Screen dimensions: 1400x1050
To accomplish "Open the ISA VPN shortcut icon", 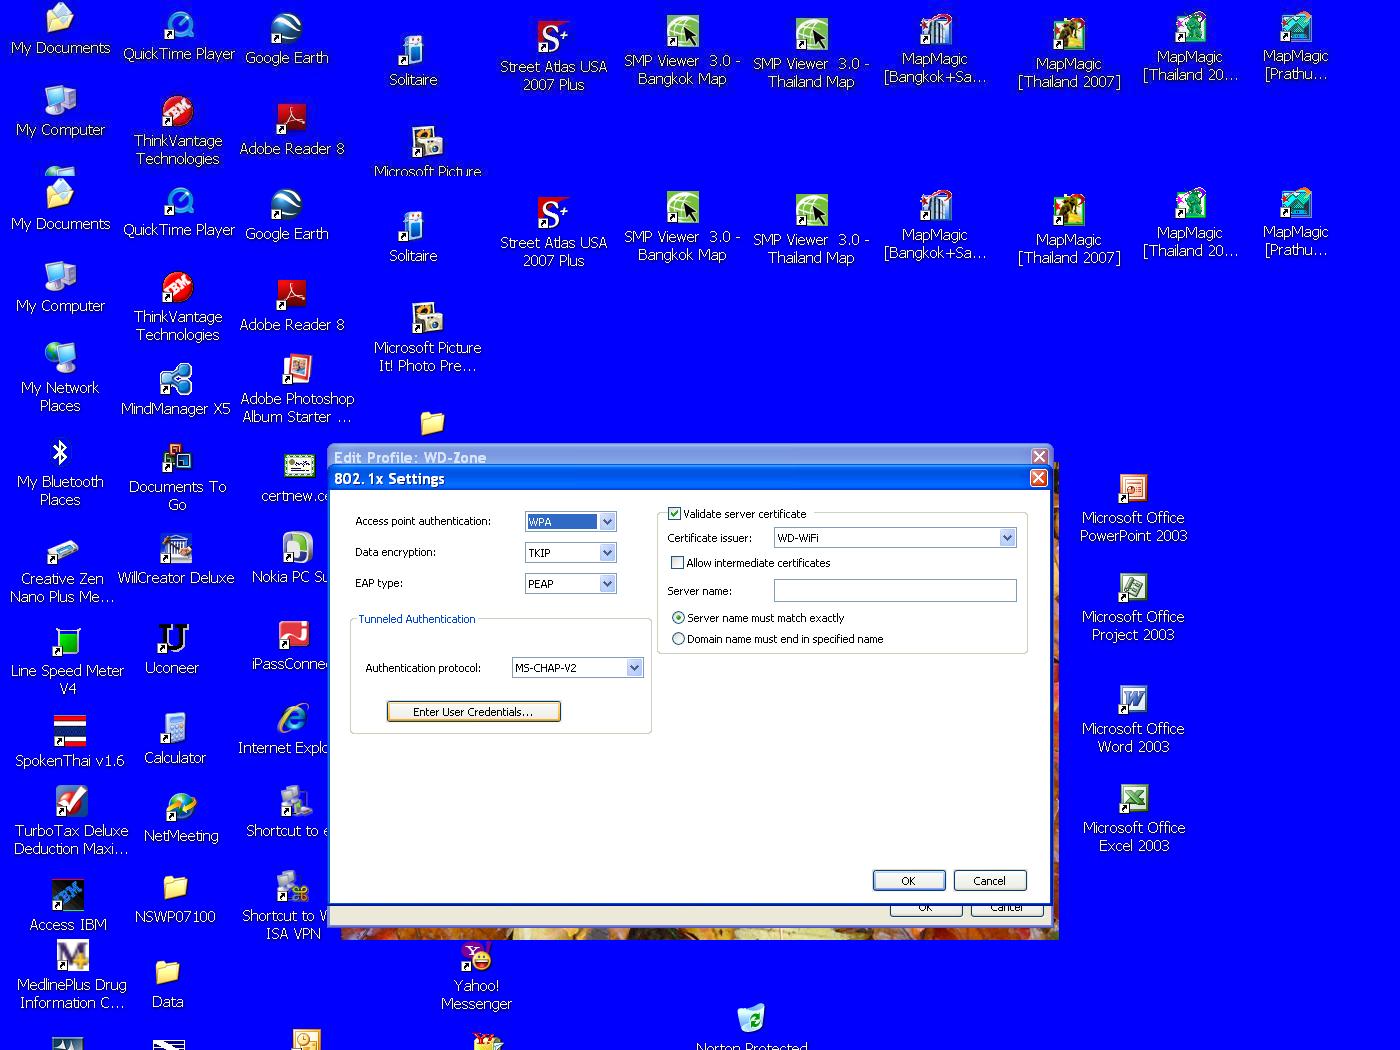I will [292, 887].
